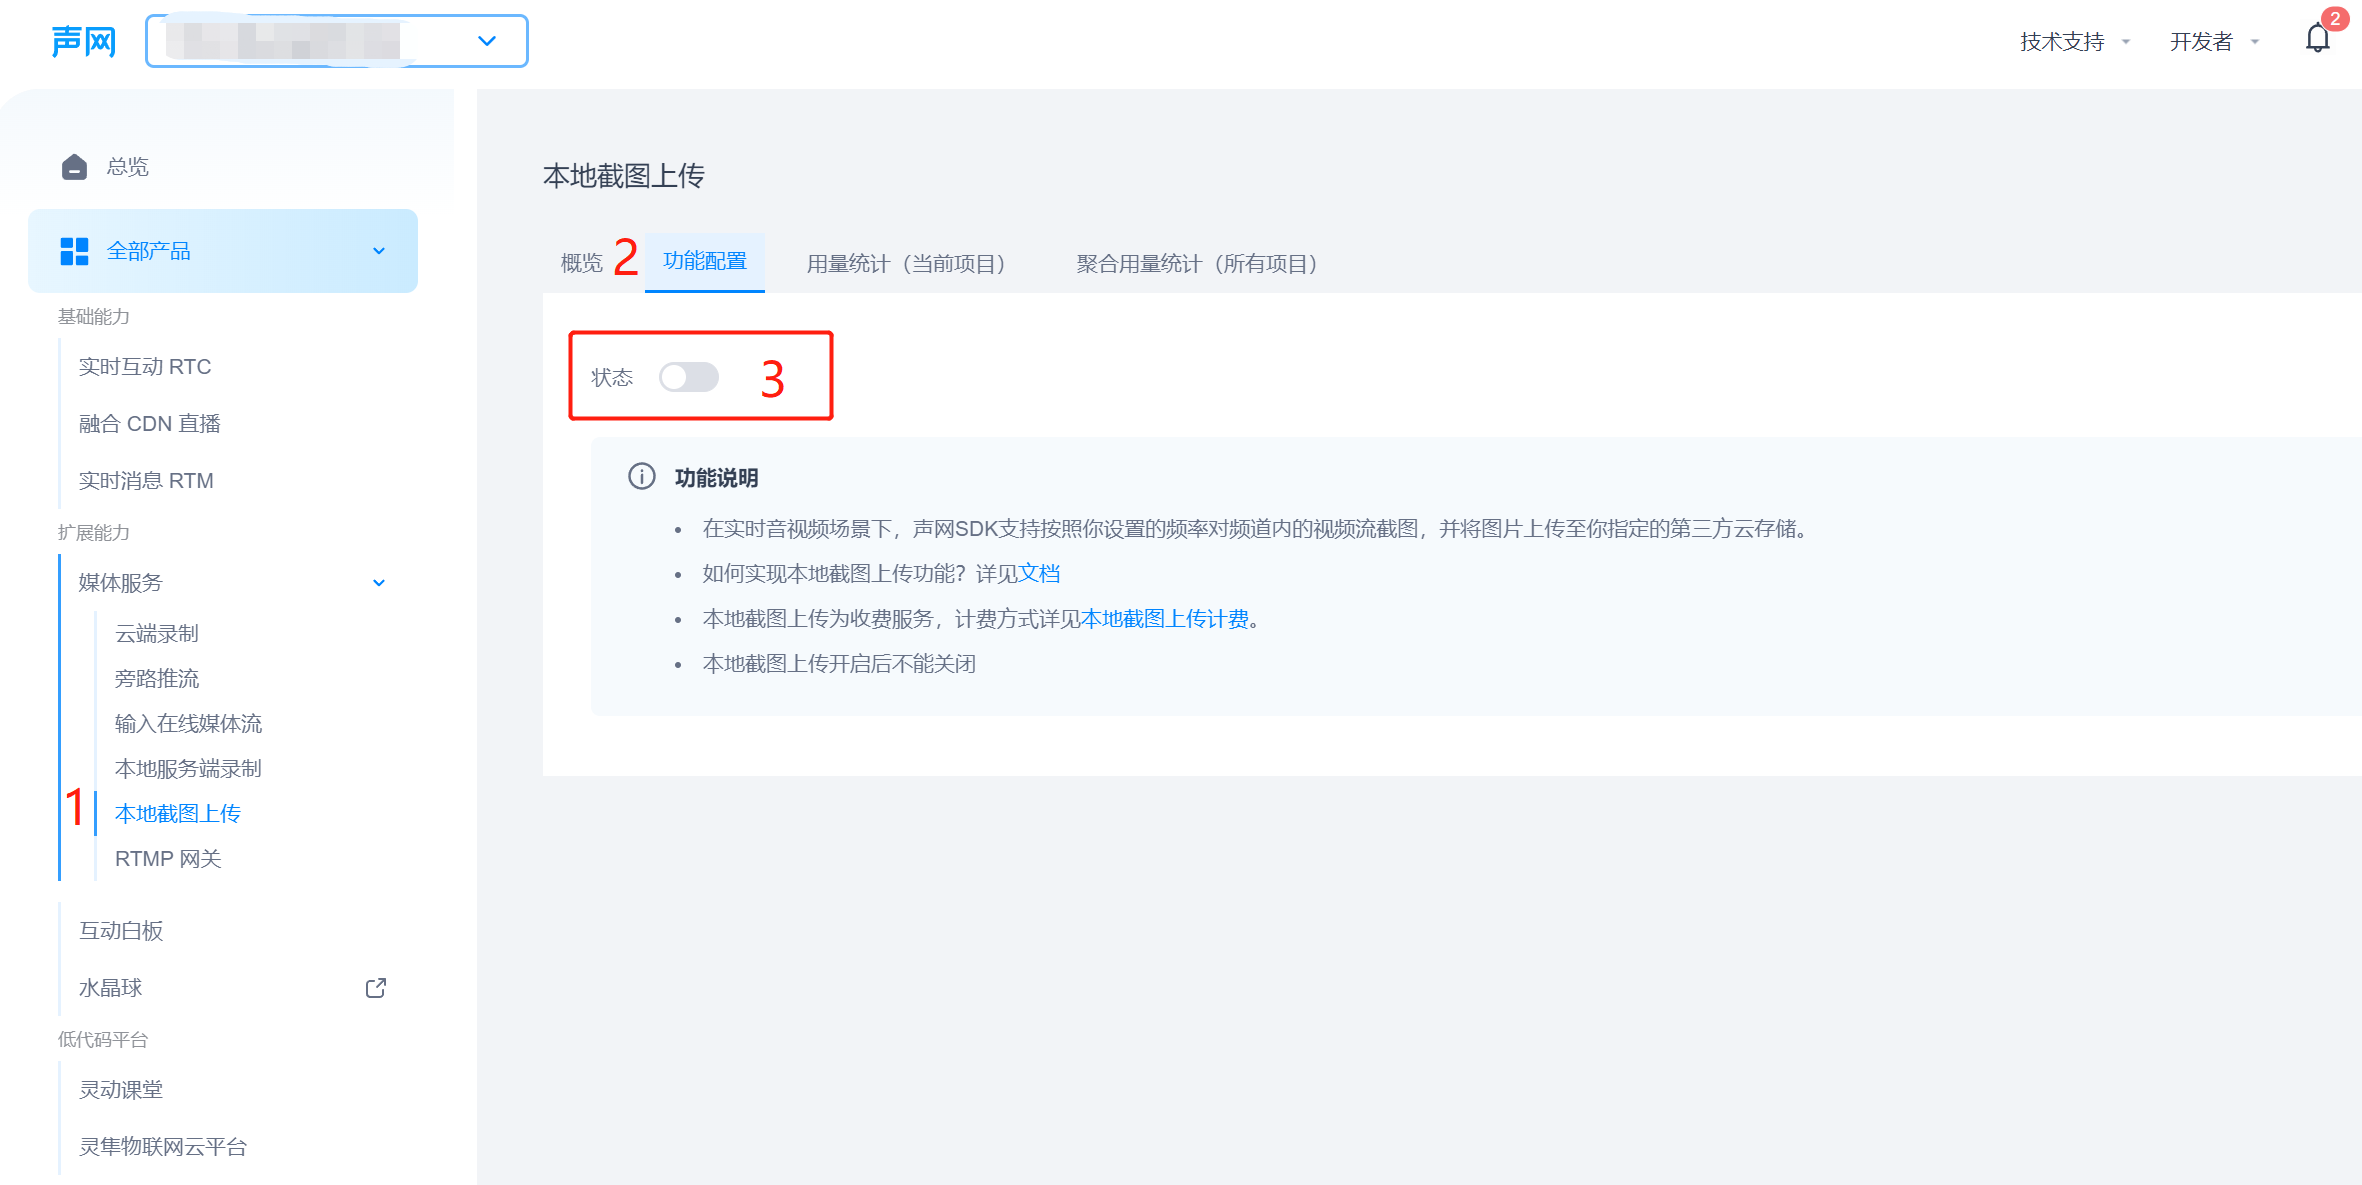Open the notification bell icon
The height and width of the screenshot is (1185, 2362).
pyautogui.click(x=2317, y=39)
